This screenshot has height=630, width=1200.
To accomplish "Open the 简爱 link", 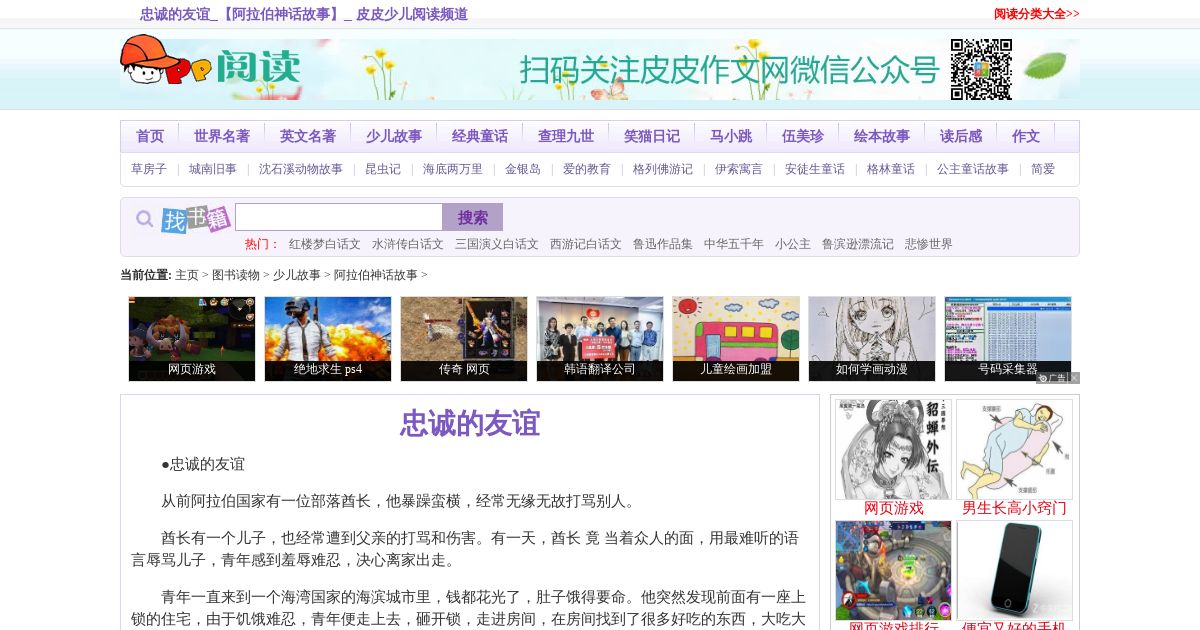I will pos(1043,169).
